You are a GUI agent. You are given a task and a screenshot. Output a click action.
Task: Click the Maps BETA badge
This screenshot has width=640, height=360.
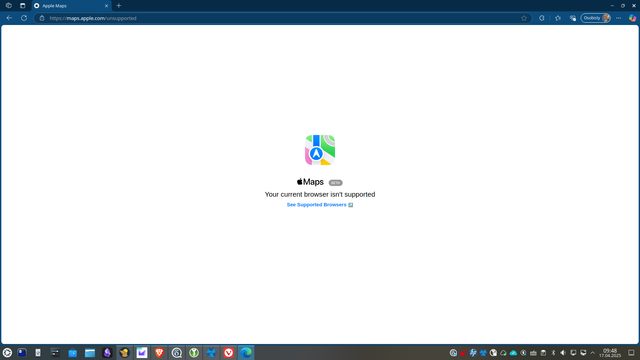[336, 182]
